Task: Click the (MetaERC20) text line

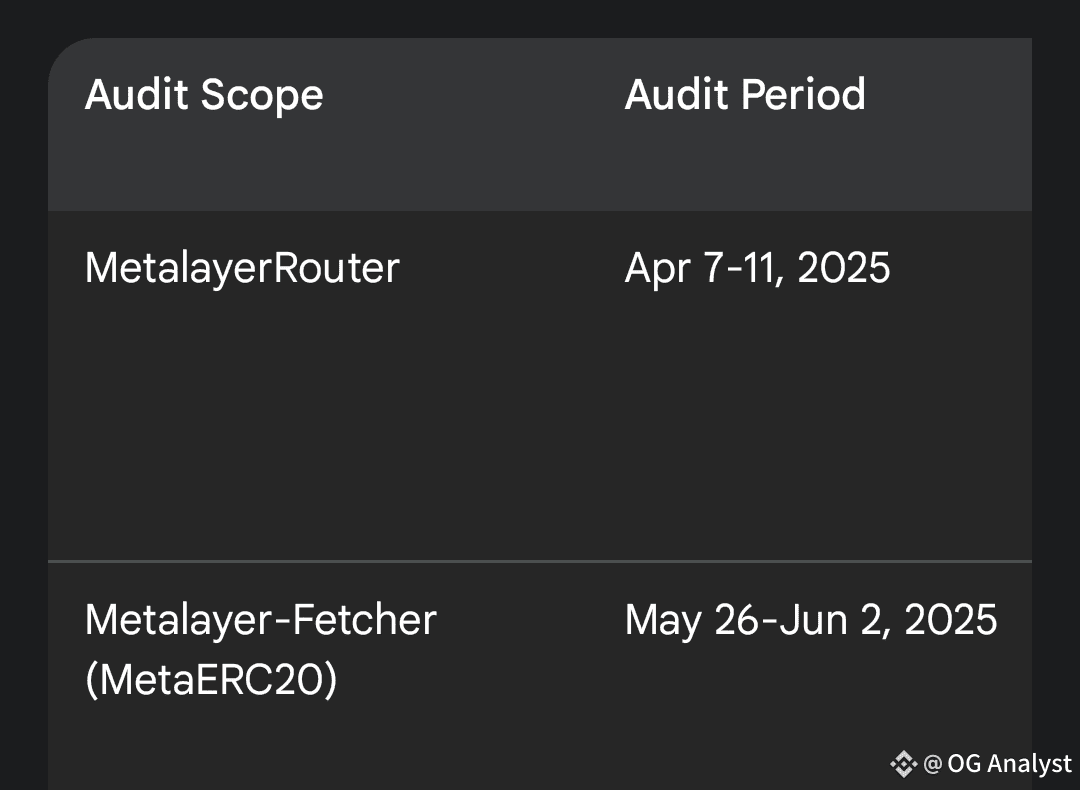Action: pyautogui.click(x=211, y=680)
